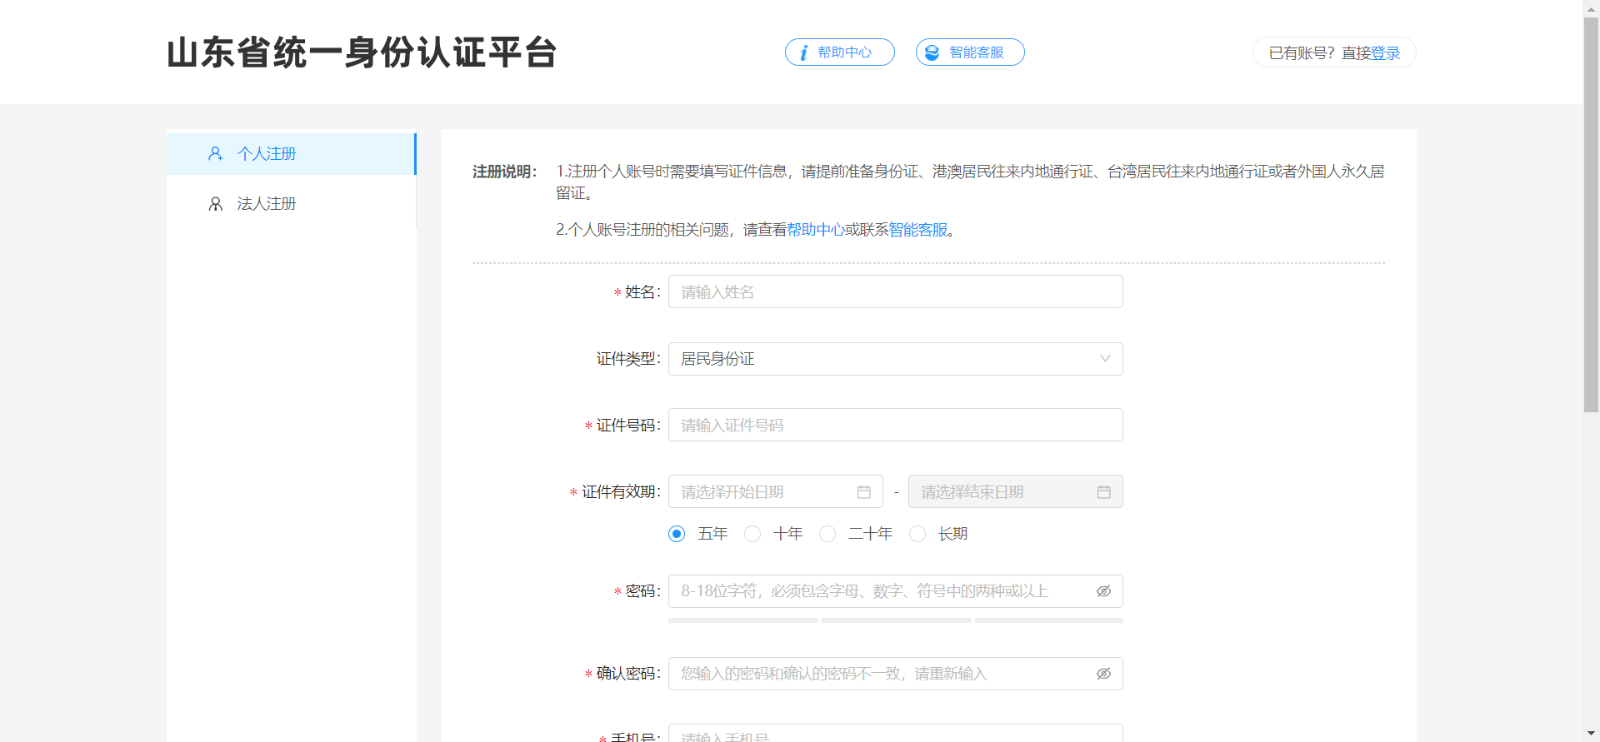
Task: Open calendar icon in end date field
Action: (x=1104, y=492)
